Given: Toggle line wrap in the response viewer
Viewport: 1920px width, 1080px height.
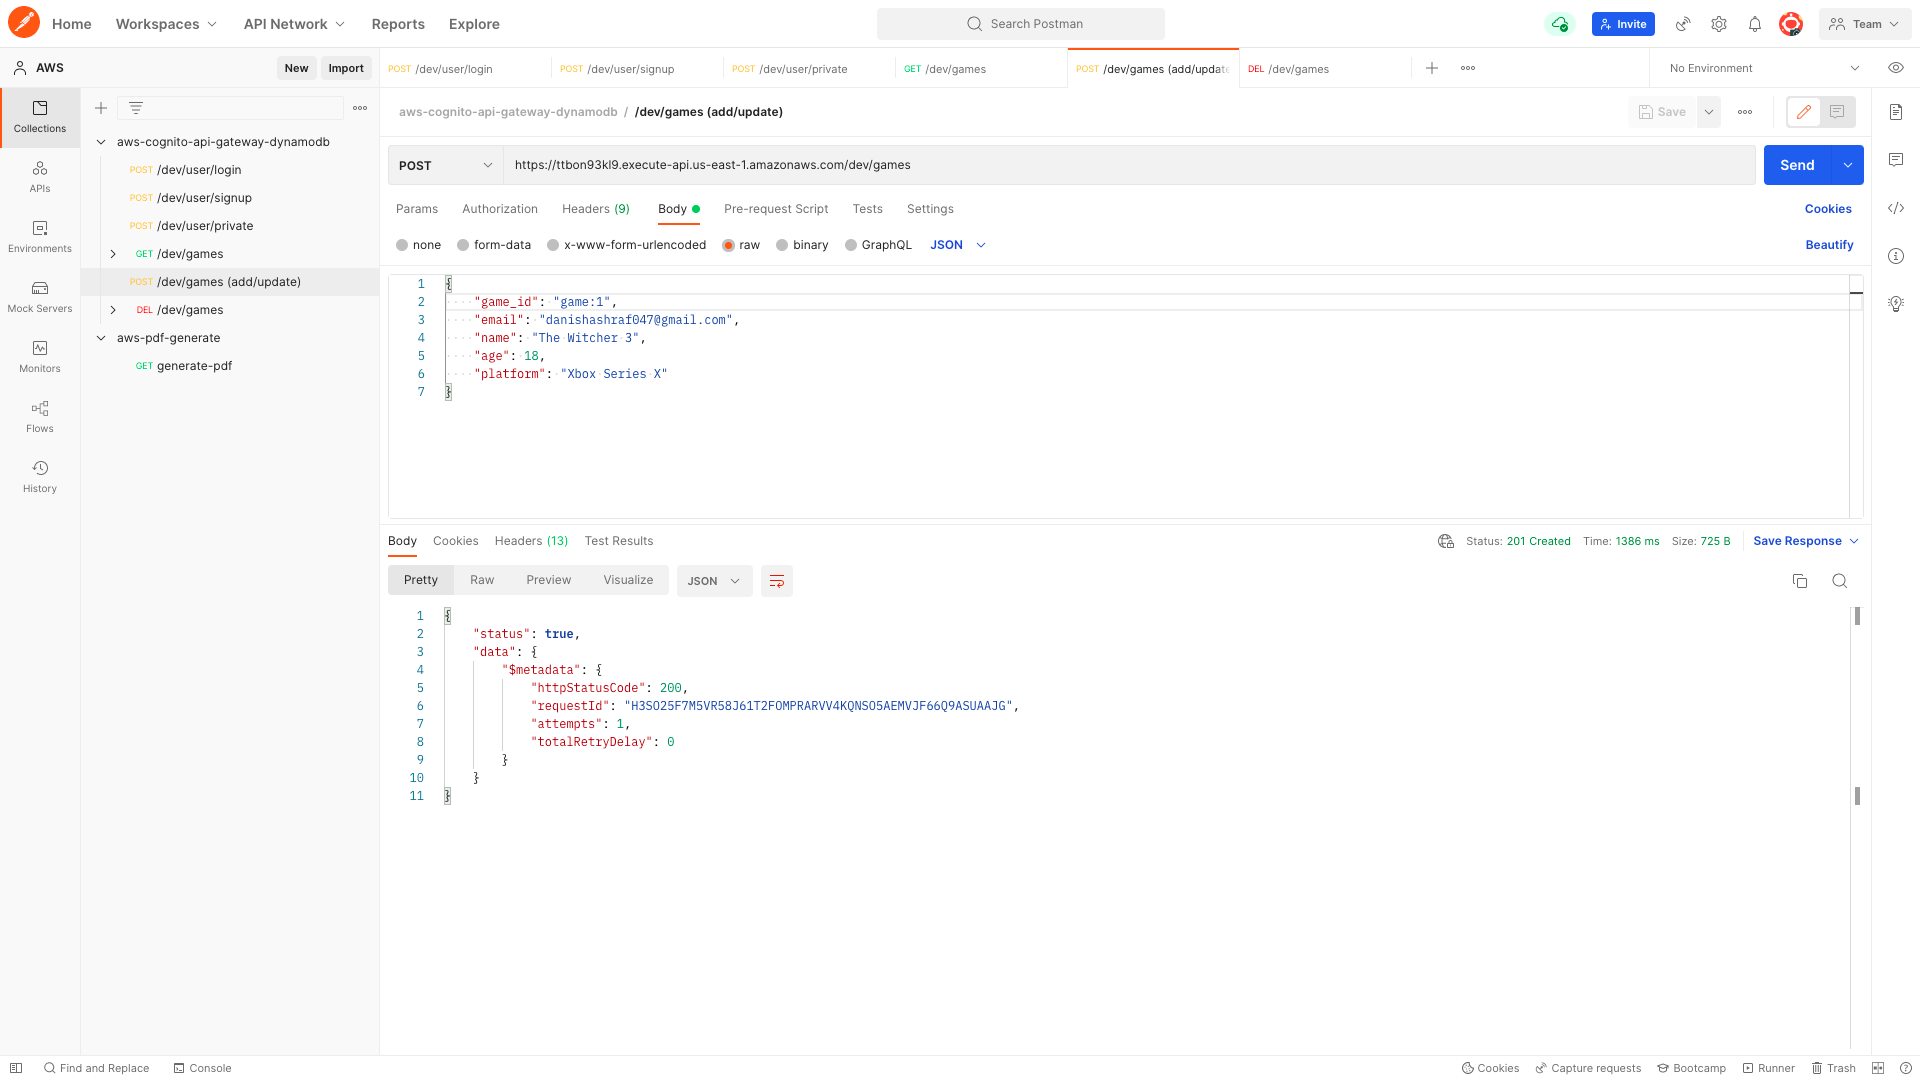Looking at the screenshot, I should (776, 581).
